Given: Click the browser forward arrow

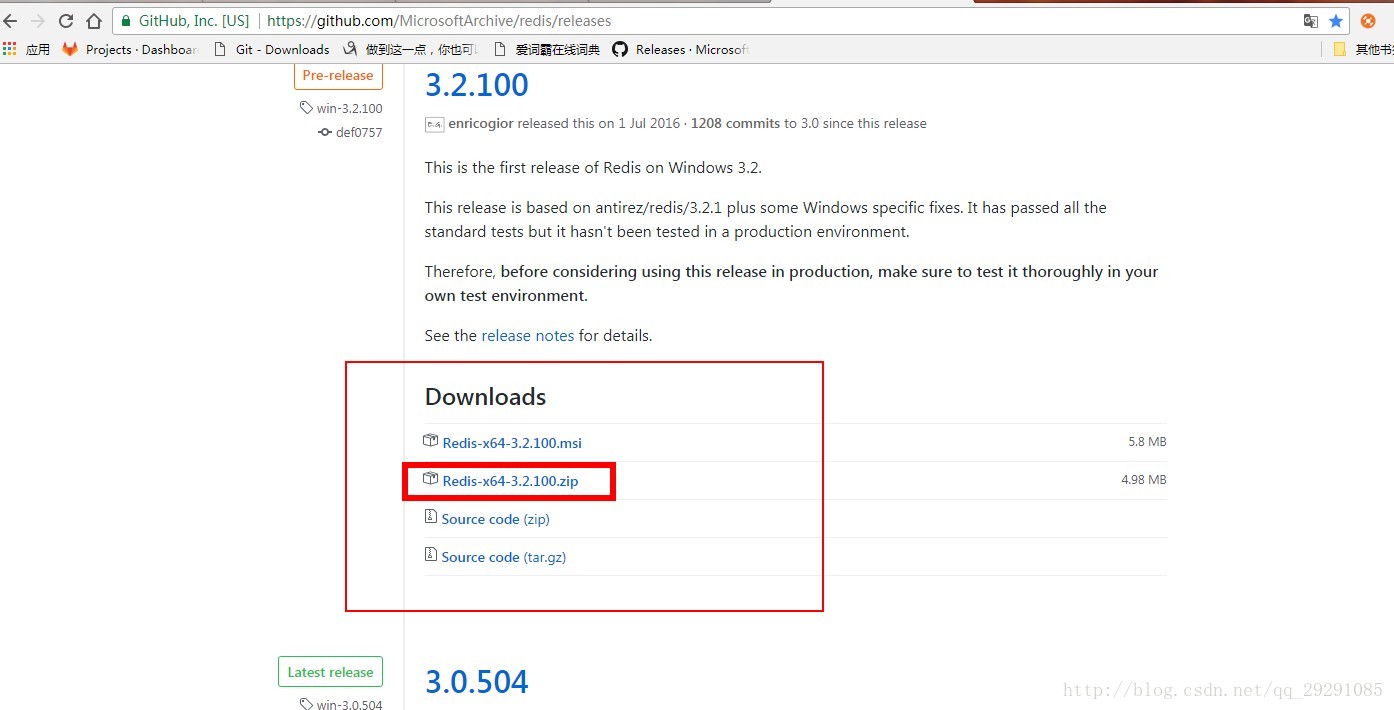Looking at the screenshot, I should click(38, 20).
